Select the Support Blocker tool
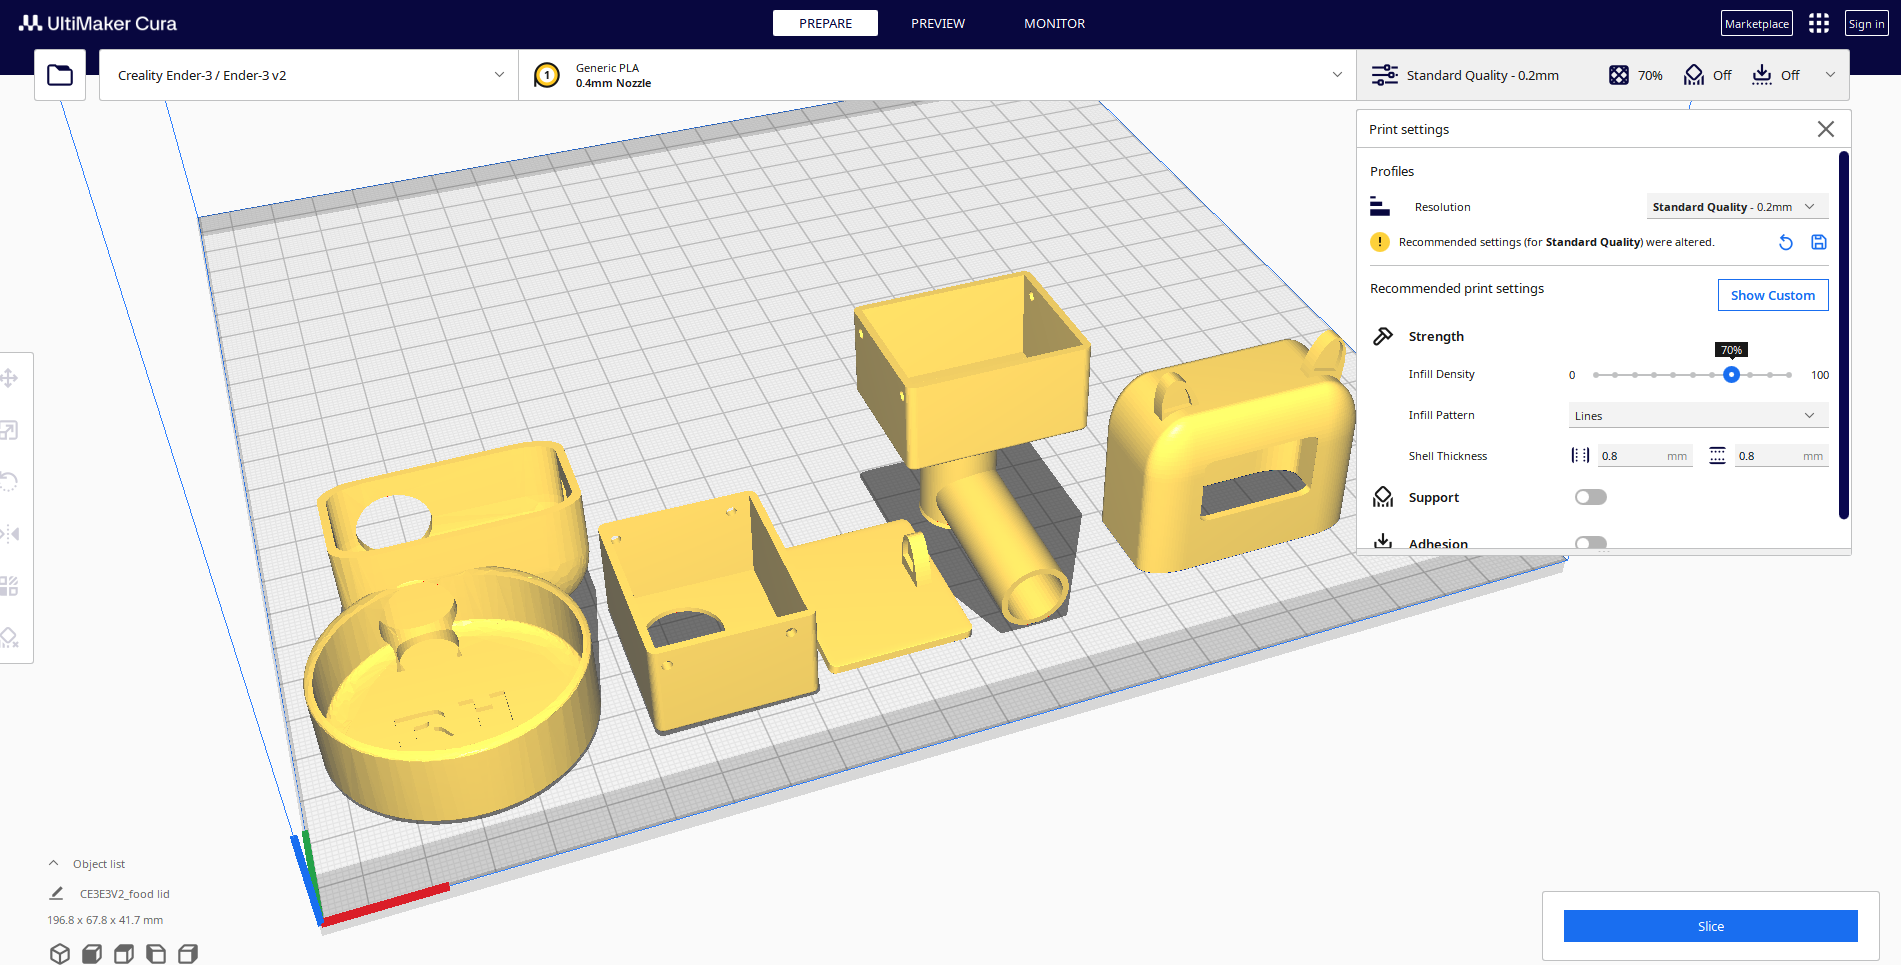1901x965 pixels. pos(9,638)
